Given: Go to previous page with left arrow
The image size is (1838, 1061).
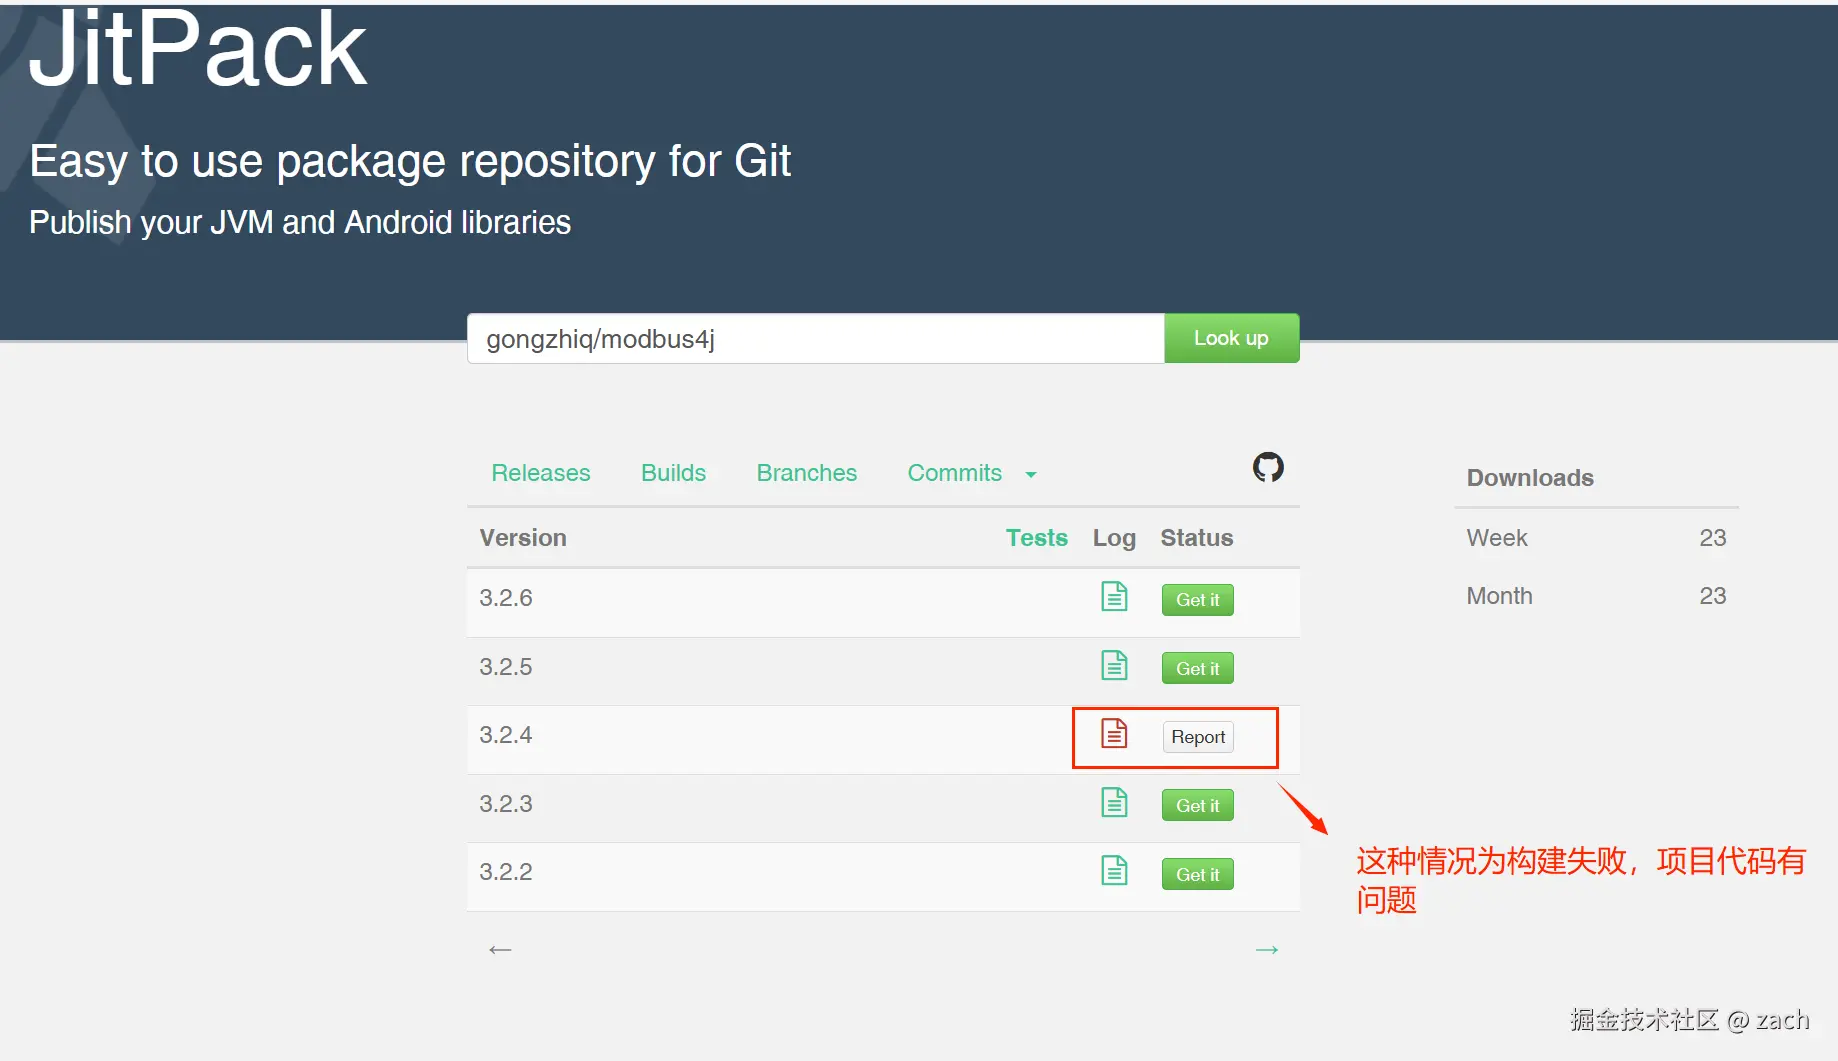Looking at the screenshot, I should pyautogui.click(x=500, y=949).
